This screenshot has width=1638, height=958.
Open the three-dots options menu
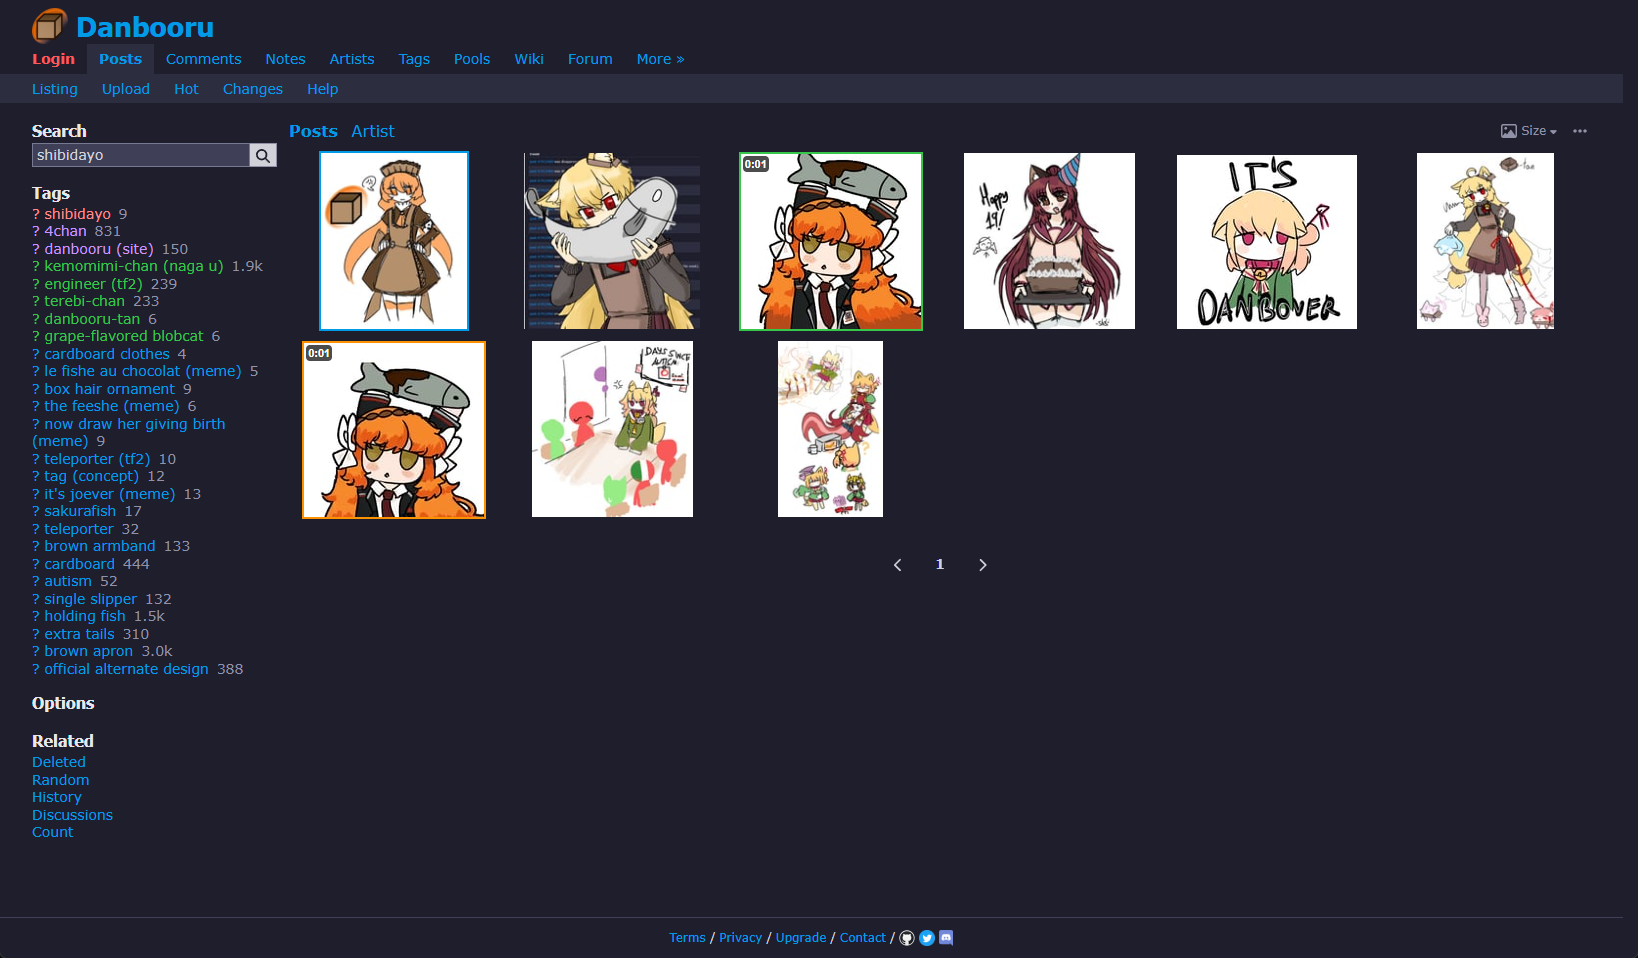tap(1580, 131)
